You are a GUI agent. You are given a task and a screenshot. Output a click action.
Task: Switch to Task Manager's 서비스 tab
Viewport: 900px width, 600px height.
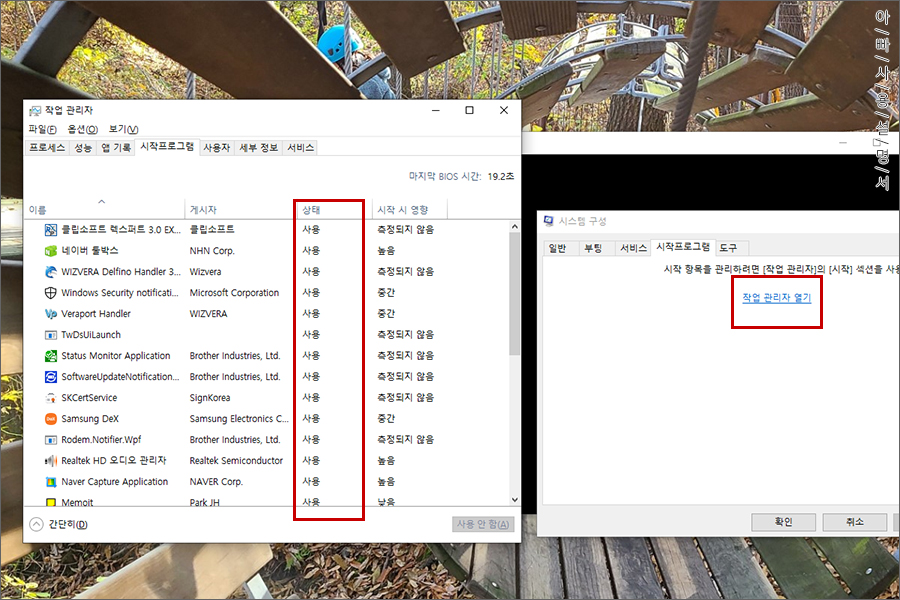(x=300, y=148)
